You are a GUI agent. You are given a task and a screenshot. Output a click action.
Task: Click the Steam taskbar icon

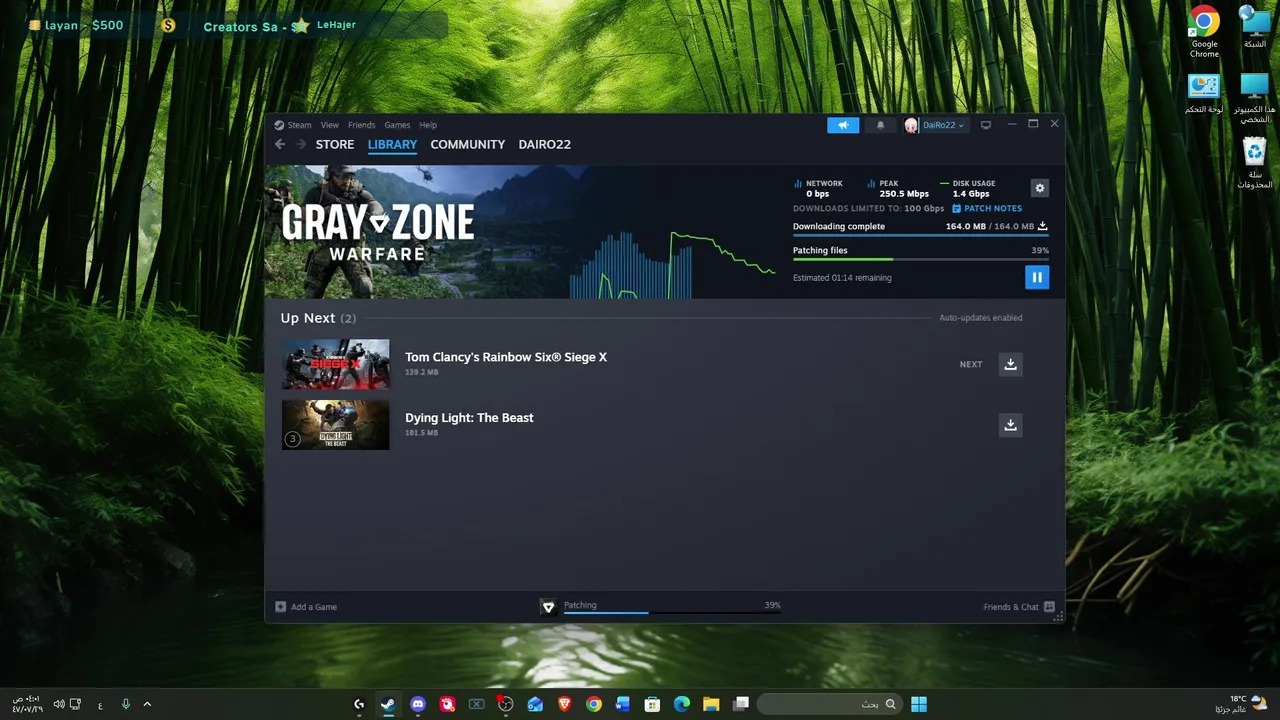click(388, 704)
